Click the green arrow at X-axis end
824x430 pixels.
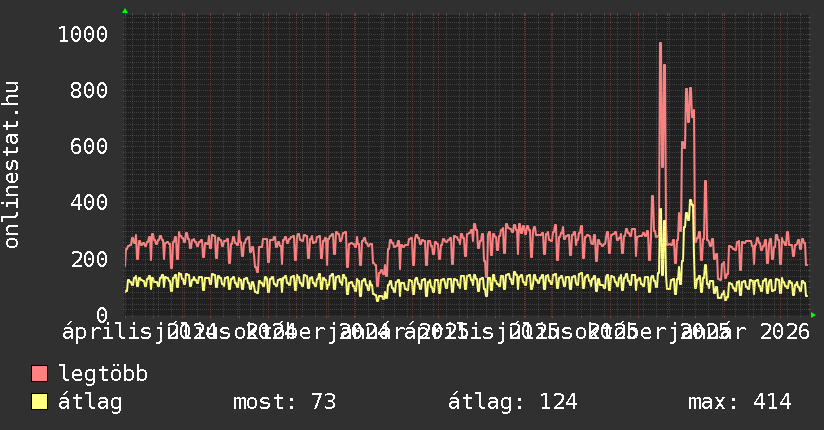[813, 315]
